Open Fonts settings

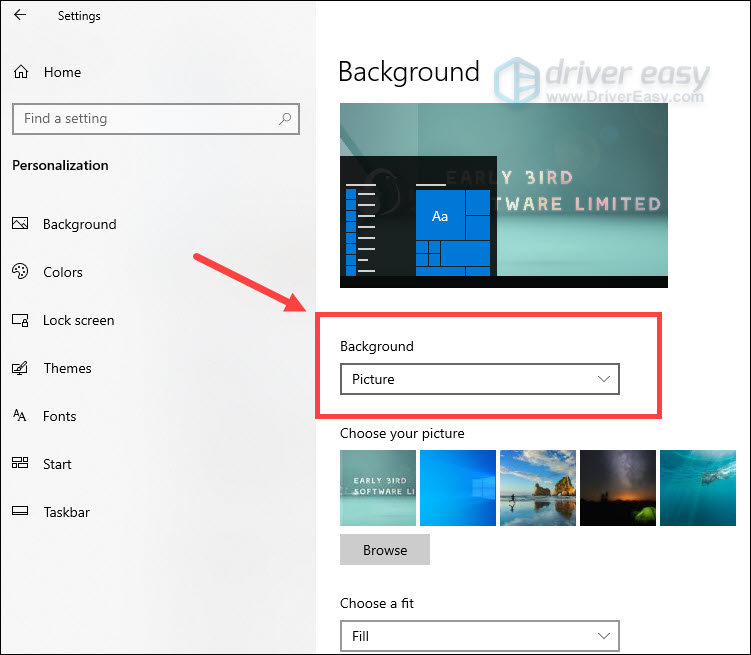[59, 416]
